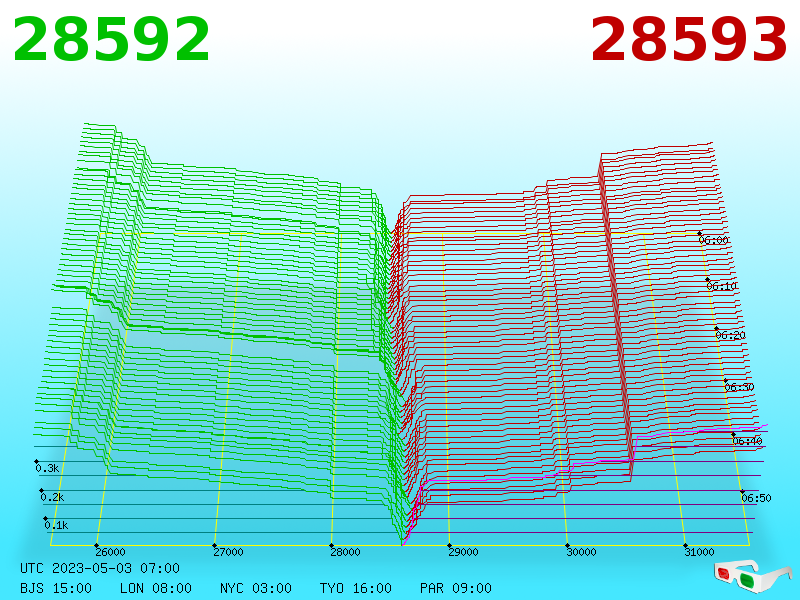Viewport: 800px width, 600px height.
Task: Click the 06:10 time axis label
Action: (721, 286)
